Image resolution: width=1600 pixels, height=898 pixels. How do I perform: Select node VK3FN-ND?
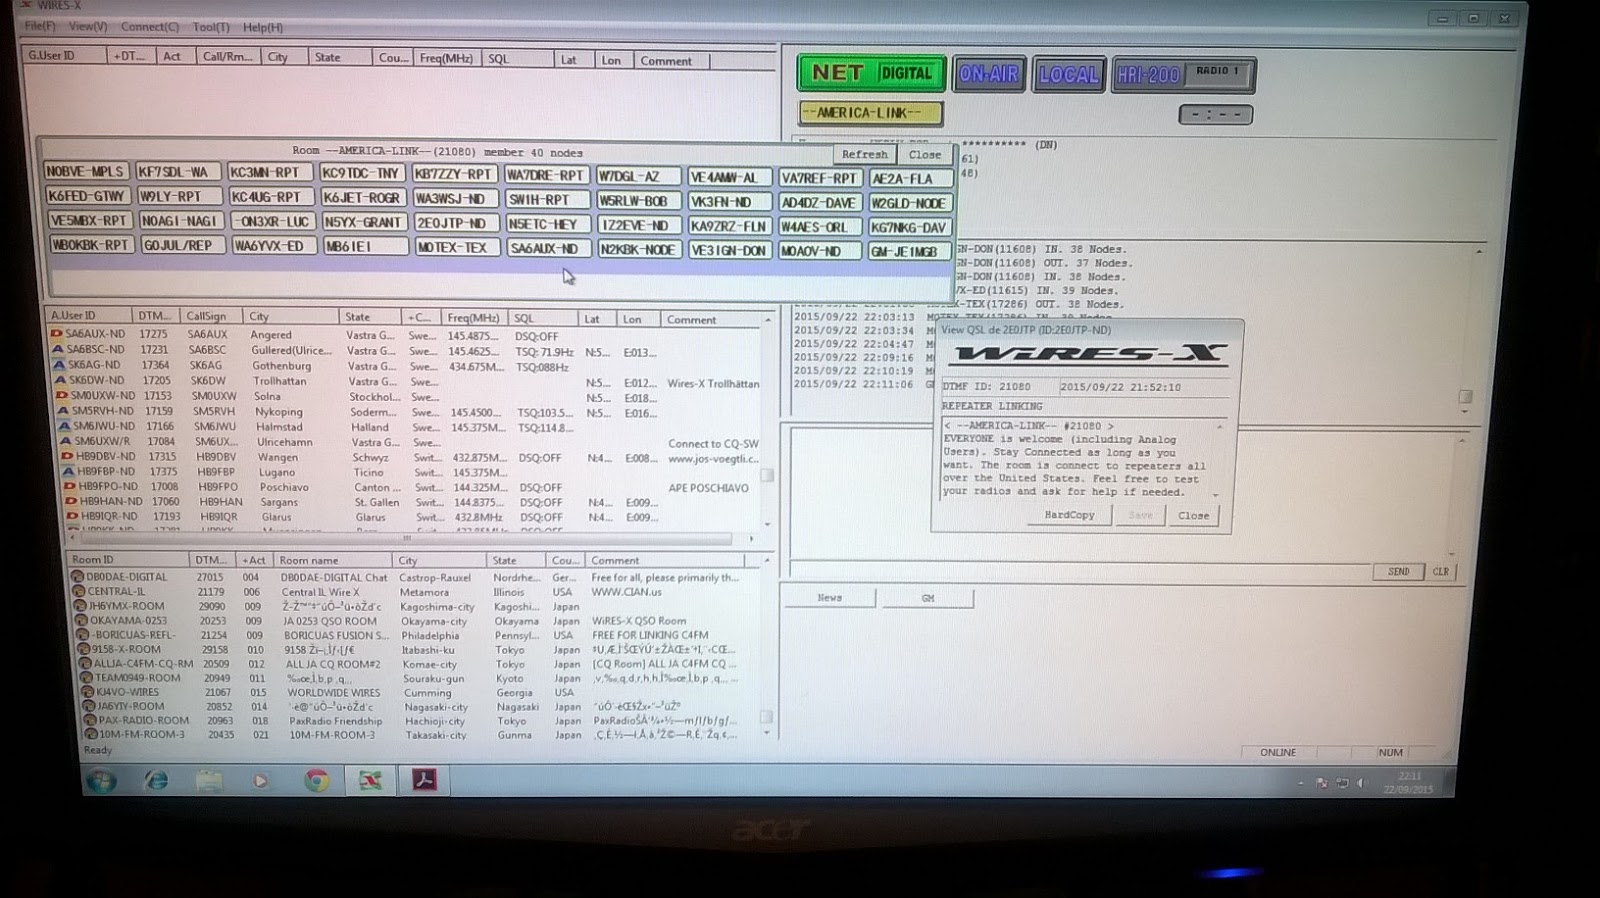[729, 202]
